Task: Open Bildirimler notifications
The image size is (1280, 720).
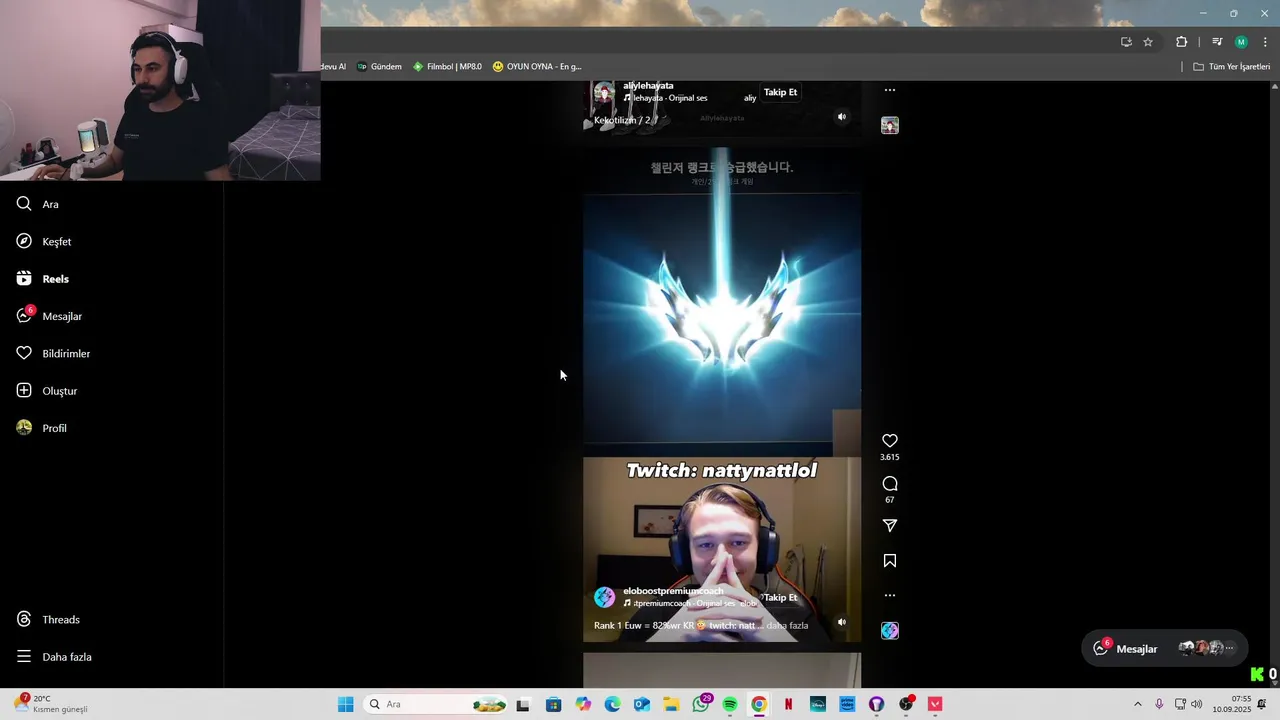Action: (53, 353)
